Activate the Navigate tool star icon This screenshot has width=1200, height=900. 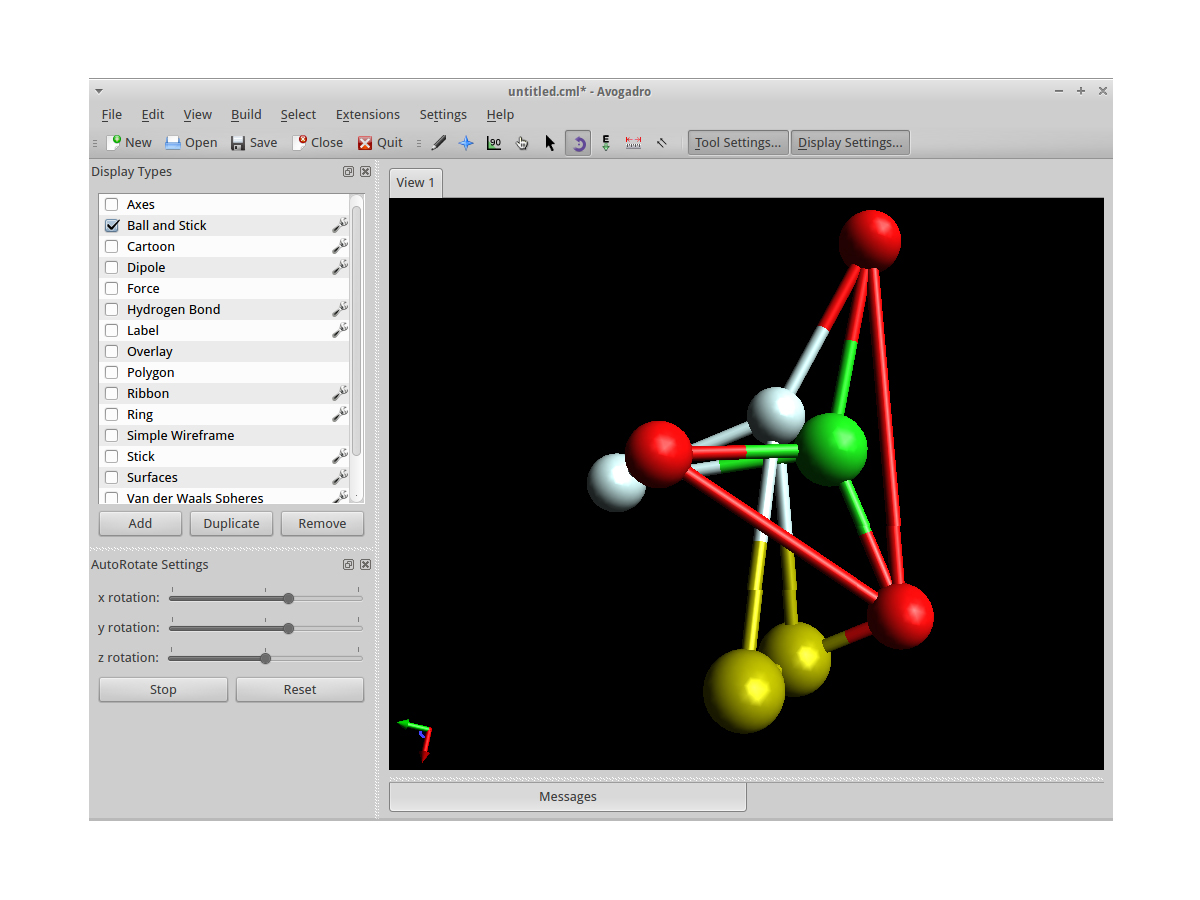(466, 143)
